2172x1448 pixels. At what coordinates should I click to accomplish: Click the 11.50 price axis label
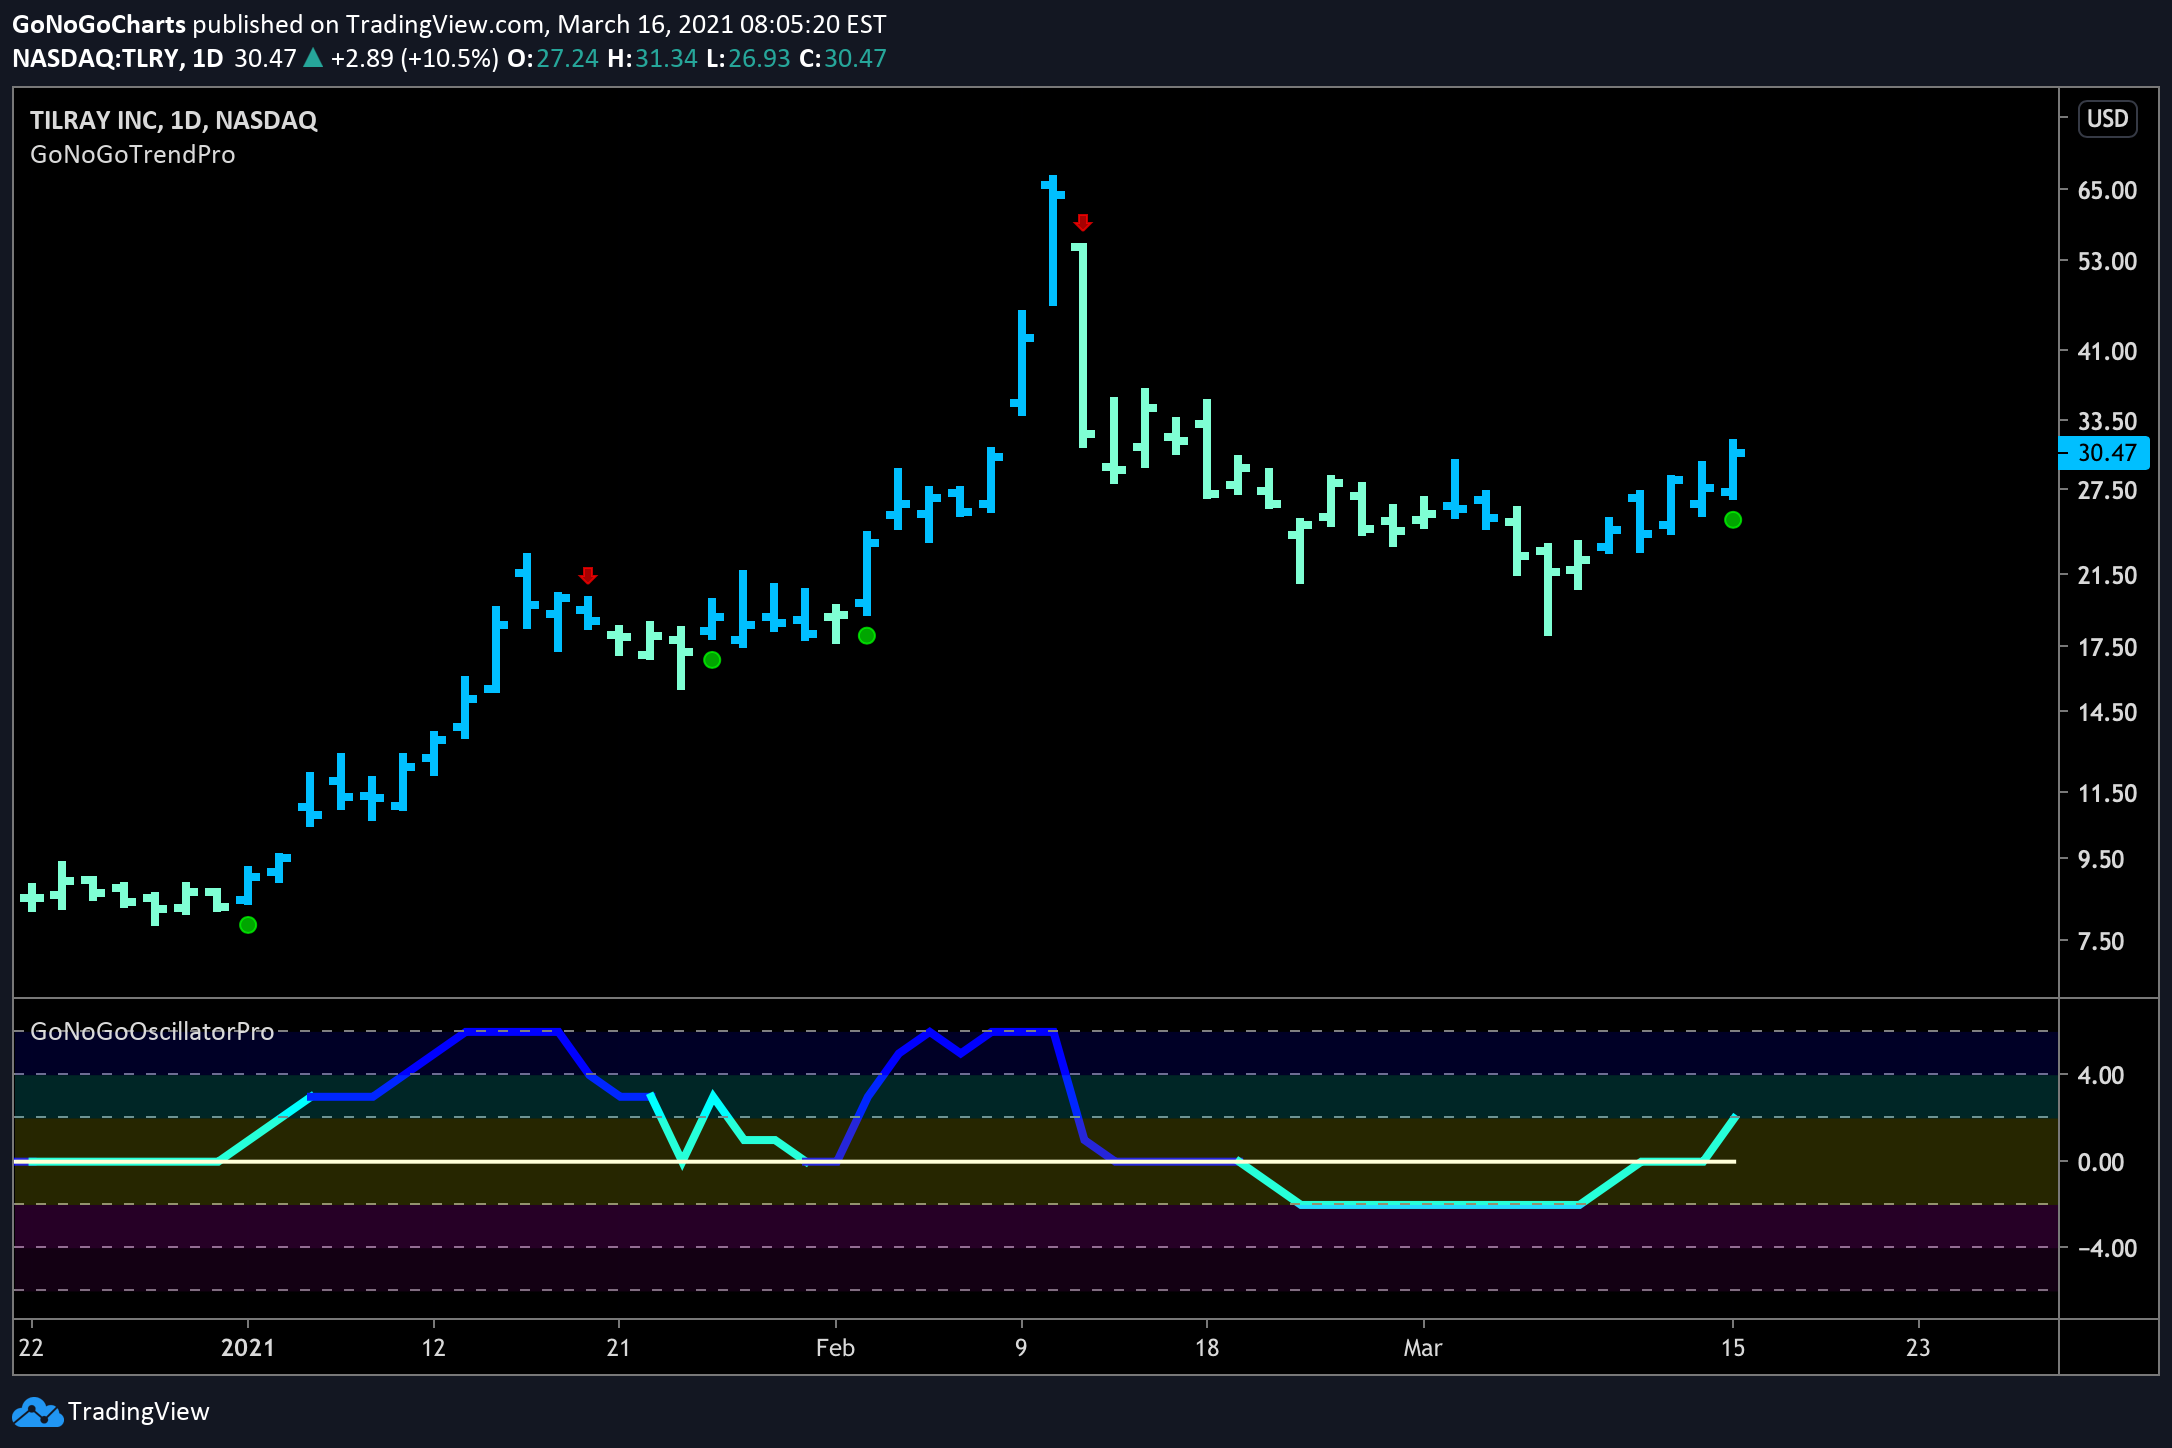(x=2107, y=793)
